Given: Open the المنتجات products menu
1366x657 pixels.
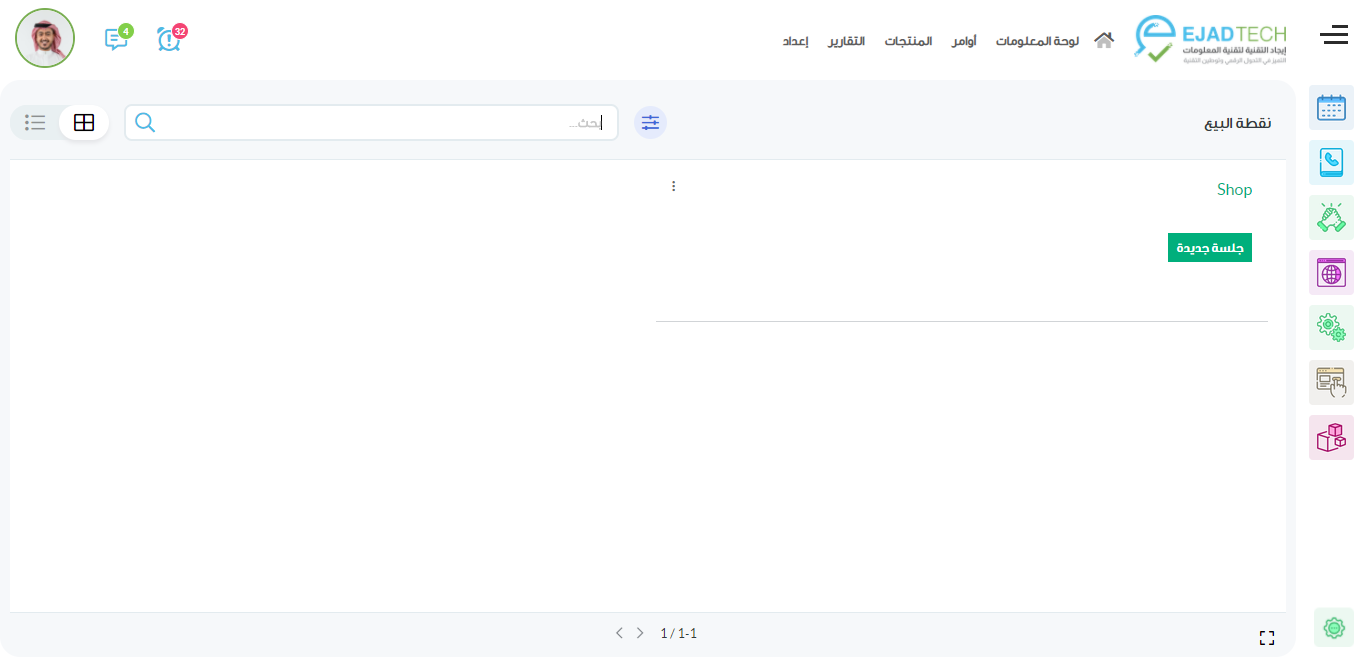Looking at the screenshot, I should [908, 41].
